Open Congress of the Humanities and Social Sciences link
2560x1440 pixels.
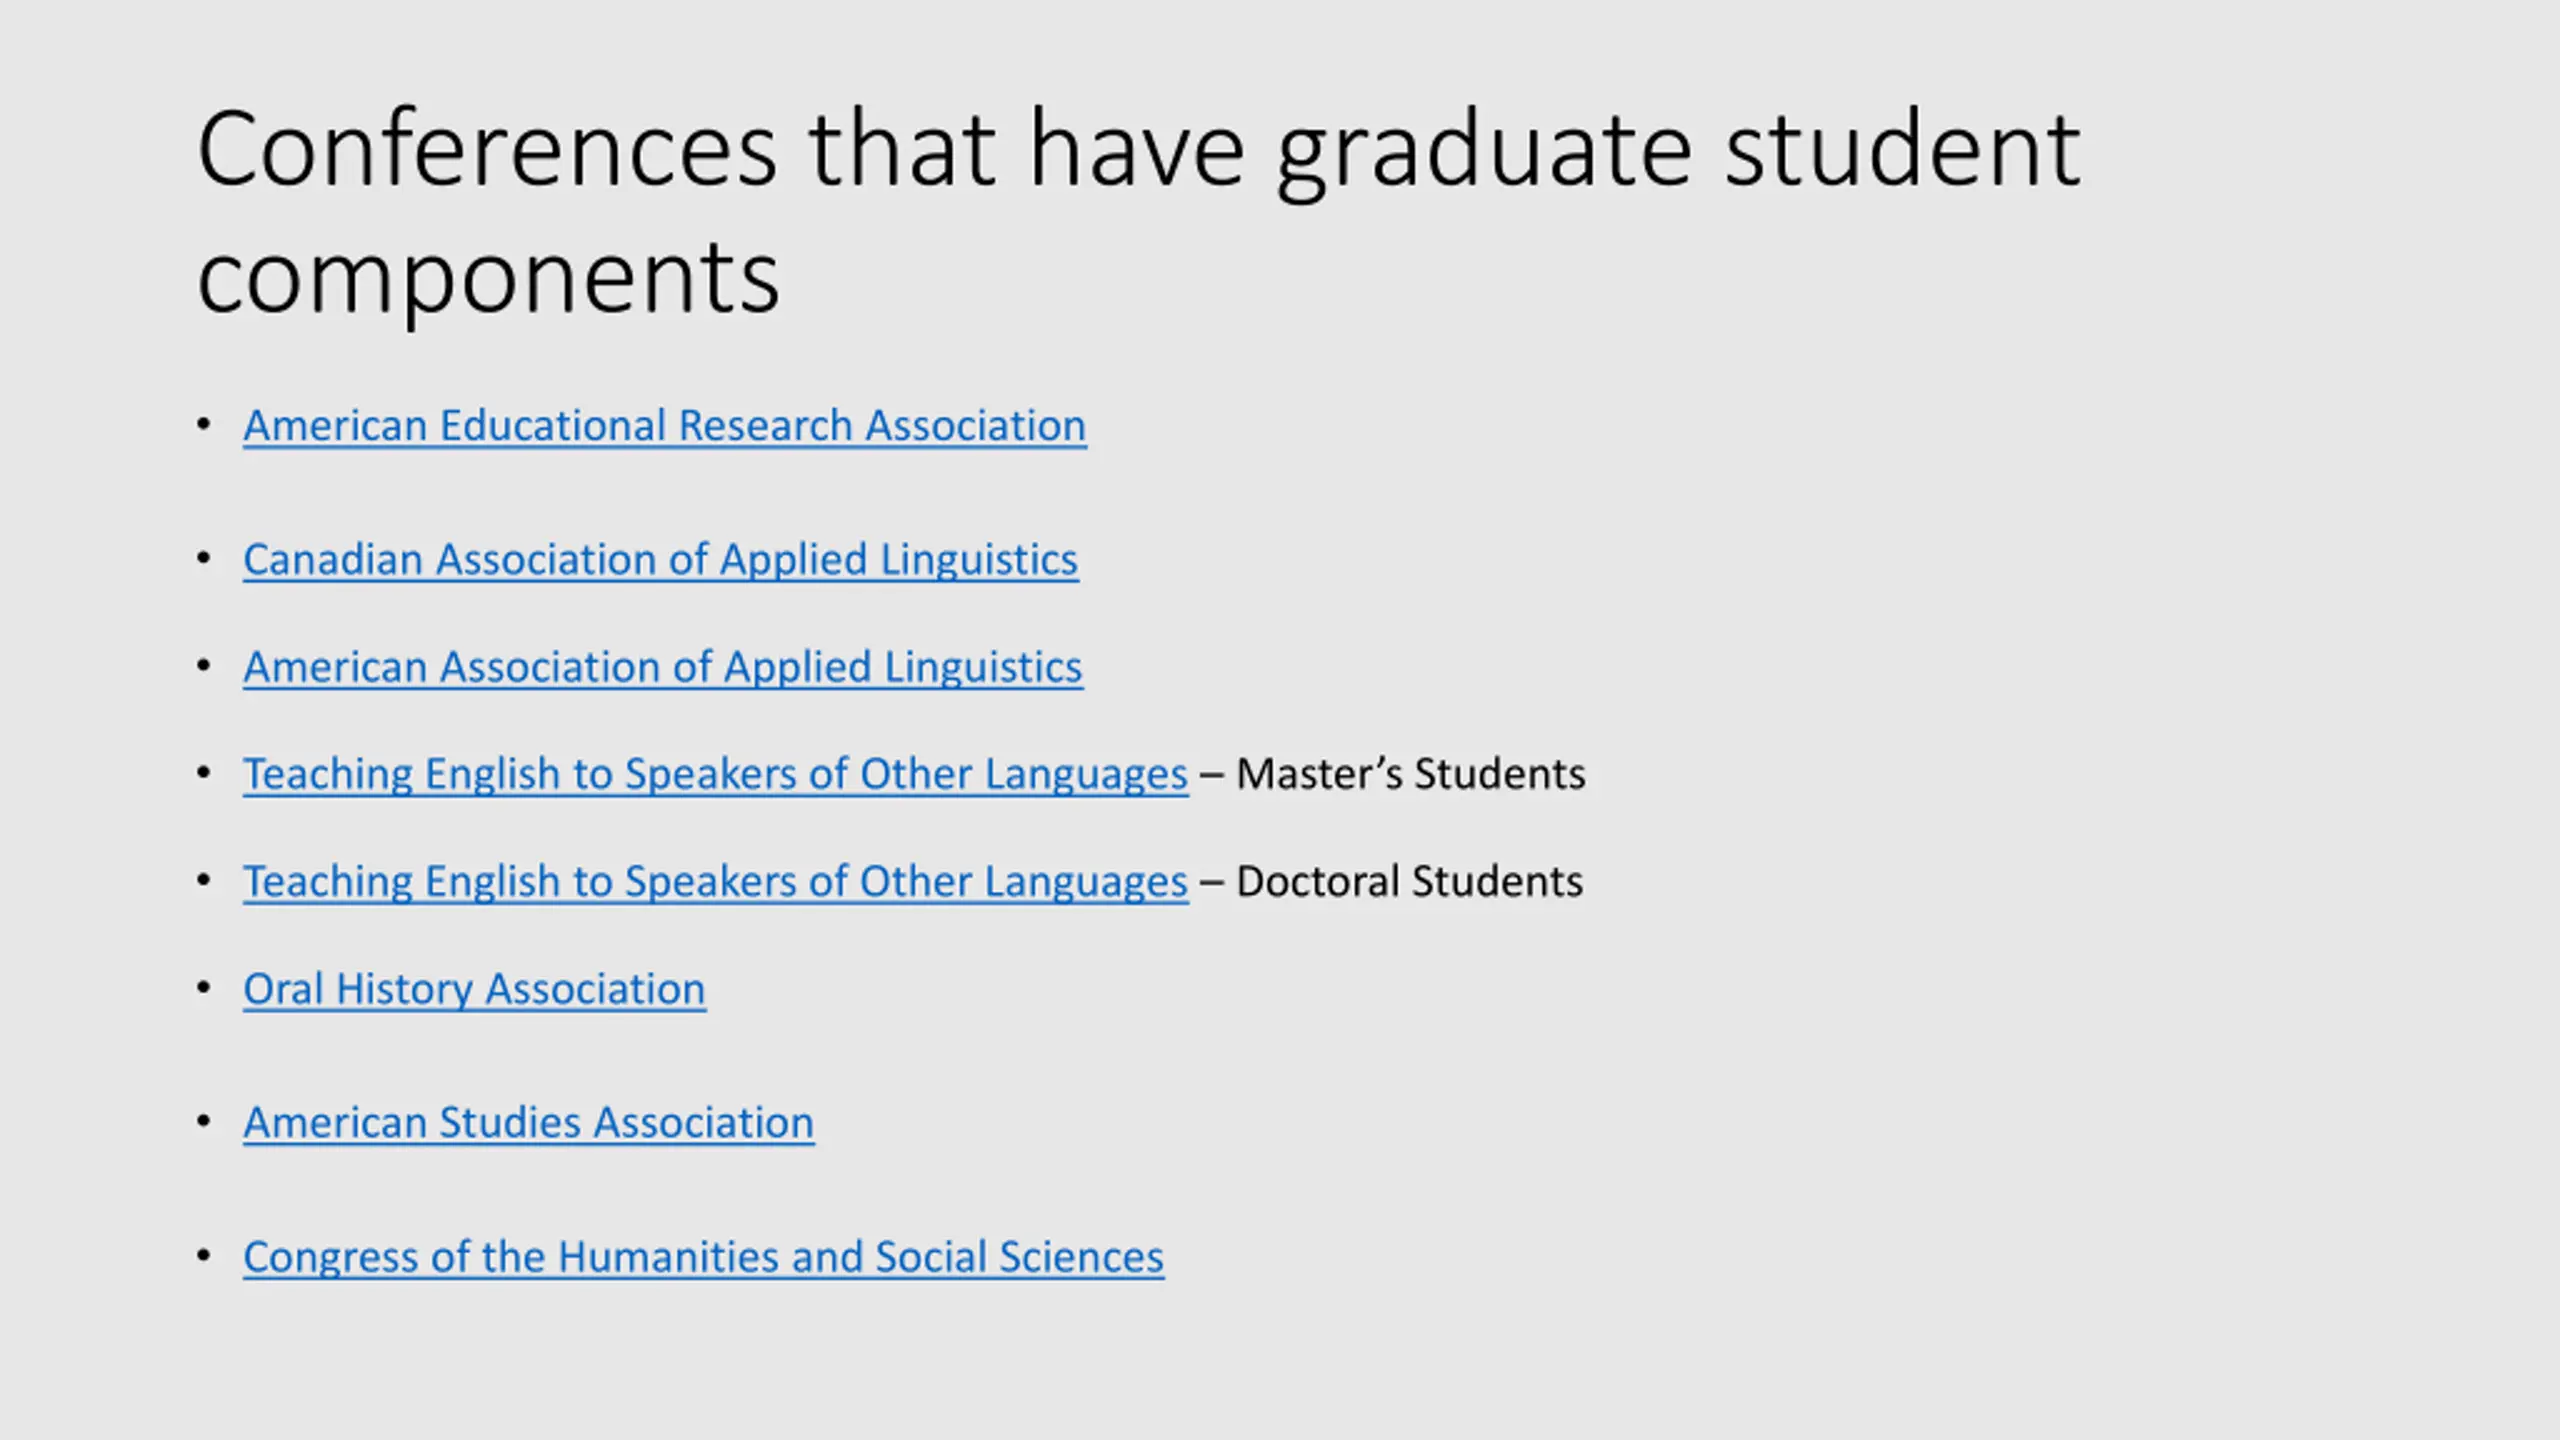click(704, 1257)
